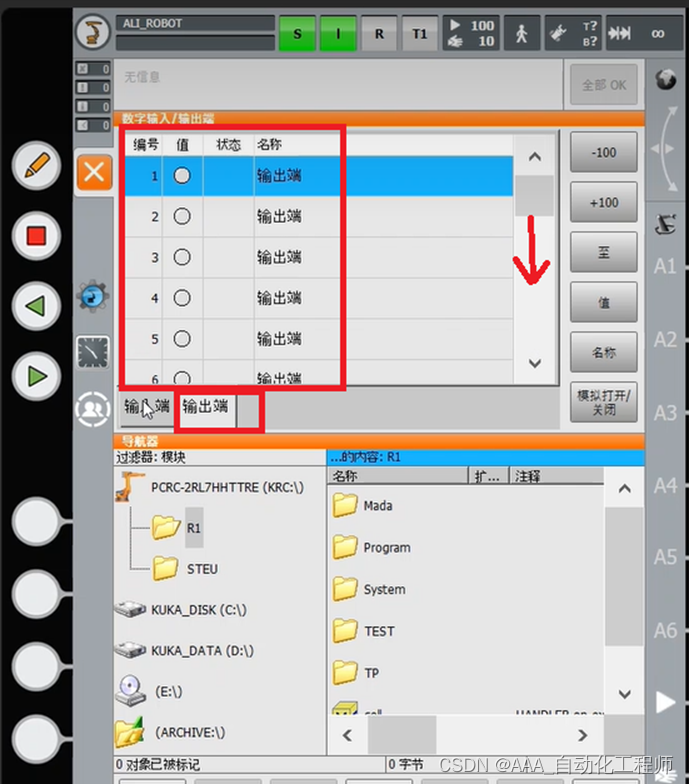Close the digital I/O window with orange X
Screen dimensions: 689x784
pyautogui.click(x=94, y=172)
